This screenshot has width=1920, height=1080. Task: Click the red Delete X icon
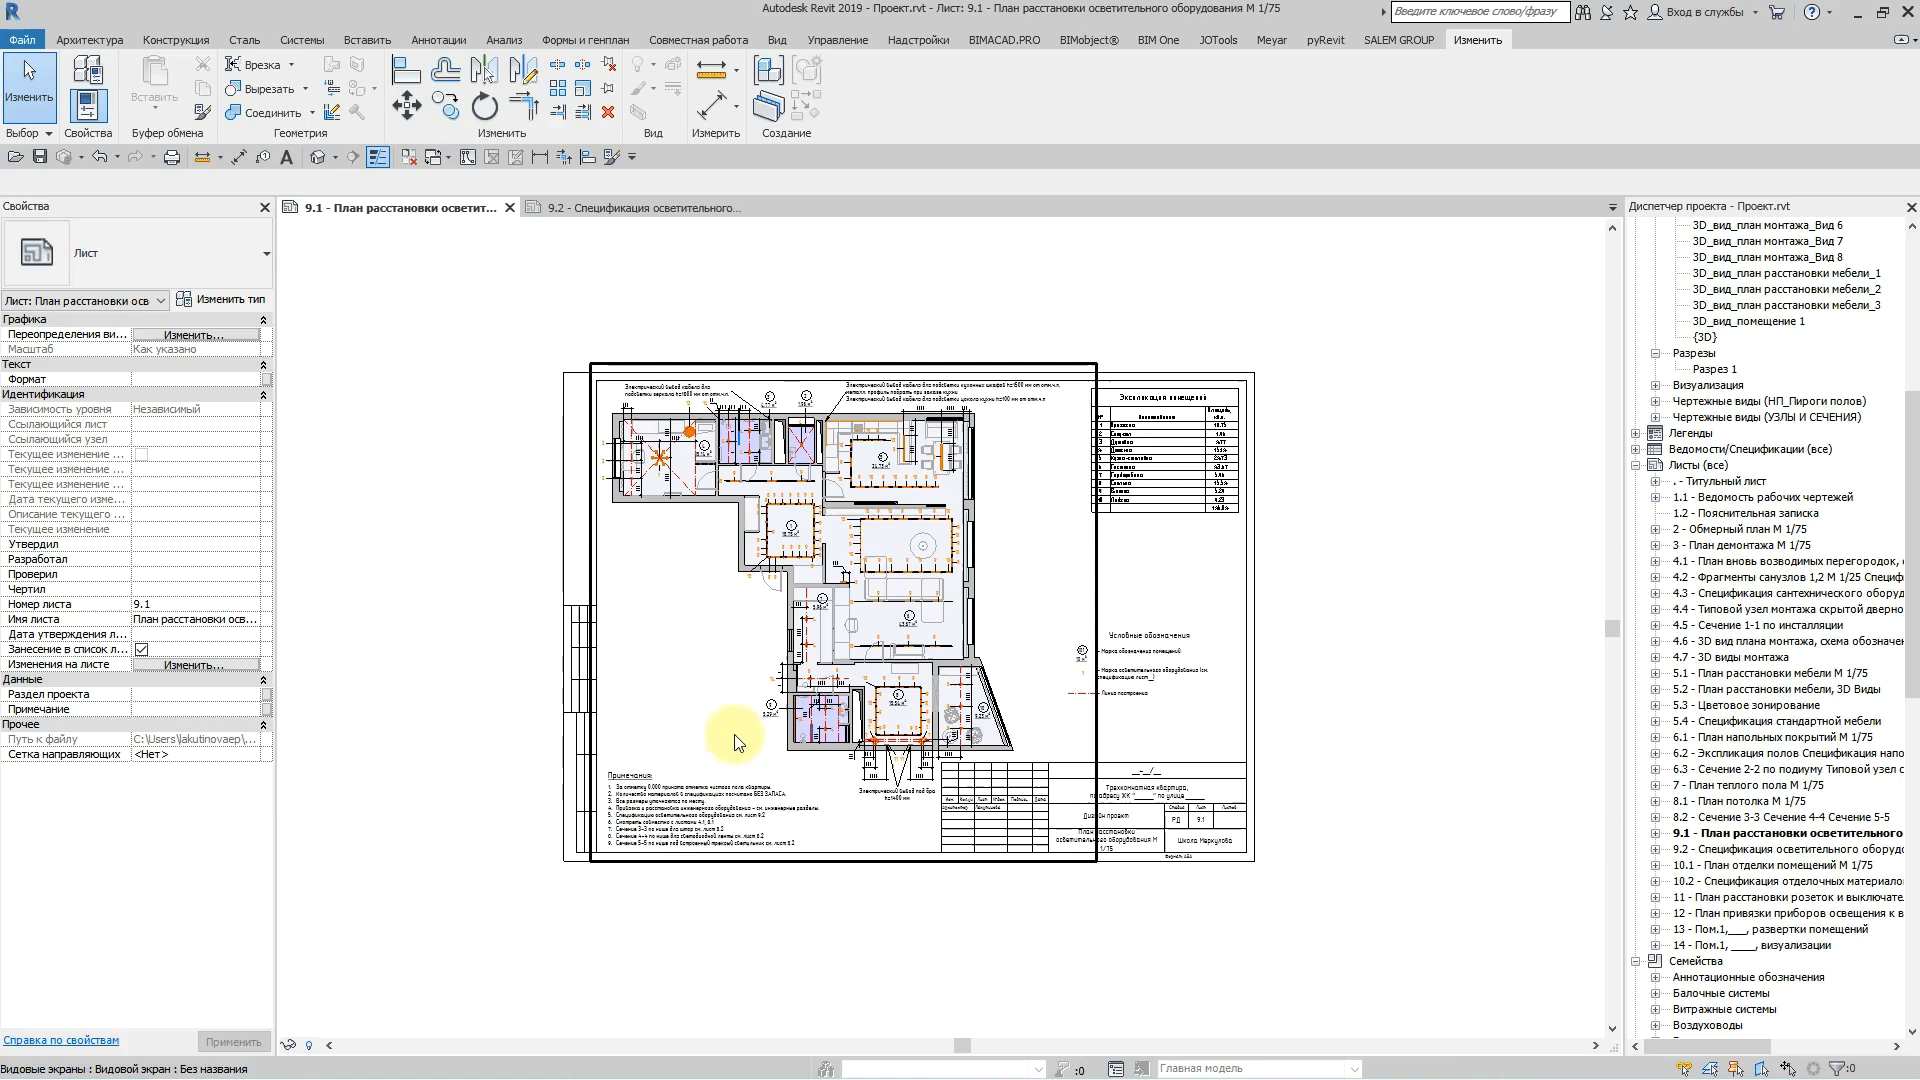[607, 112]
